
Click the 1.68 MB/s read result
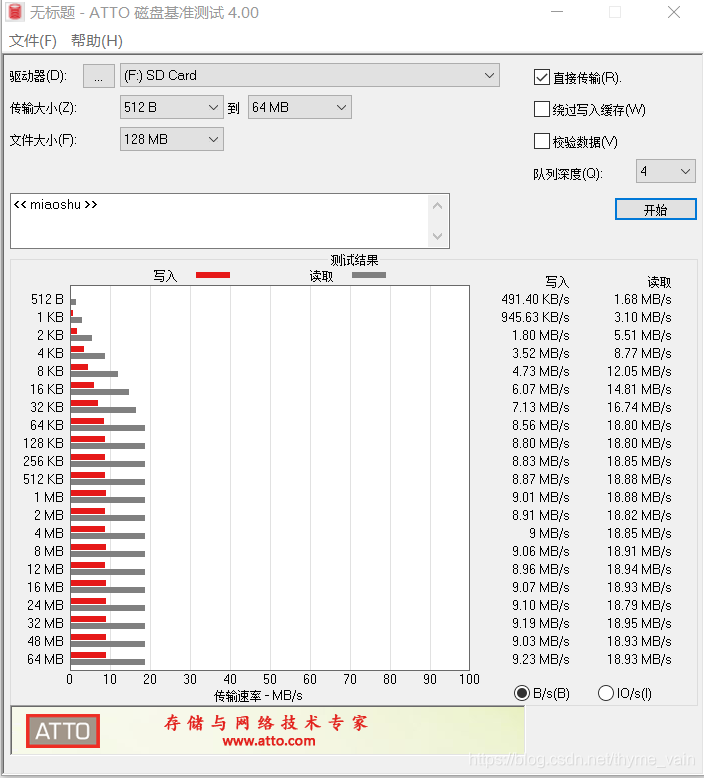pyautogui.click(x=642, y=300)
